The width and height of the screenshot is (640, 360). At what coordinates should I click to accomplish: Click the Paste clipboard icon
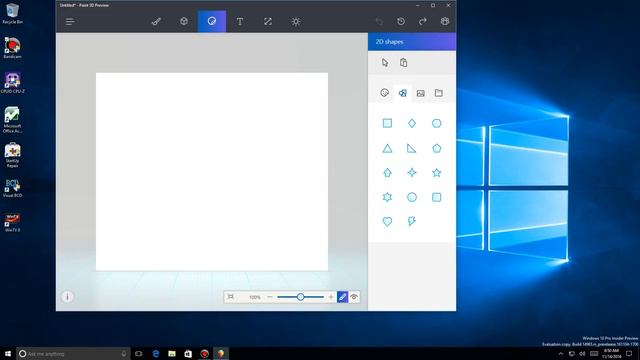404,62
